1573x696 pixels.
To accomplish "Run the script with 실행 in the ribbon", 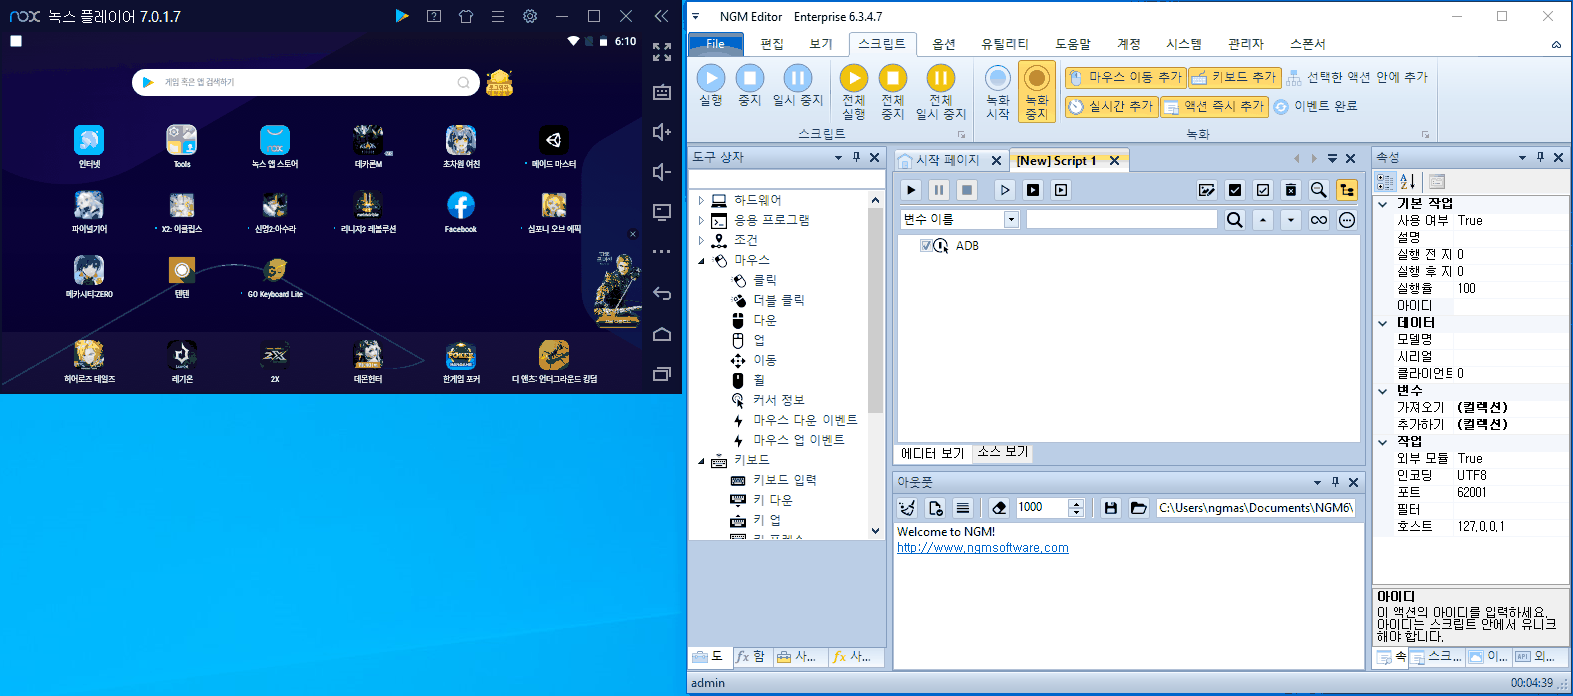I will pos(711,86).
